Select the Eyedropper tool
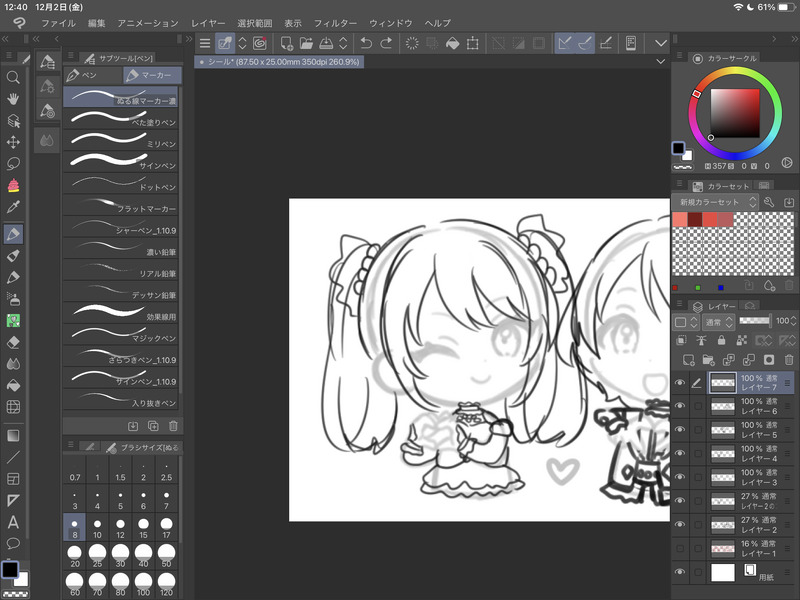Screen dimensions: 800x600 pyautogui.click(x=13, y=207)
